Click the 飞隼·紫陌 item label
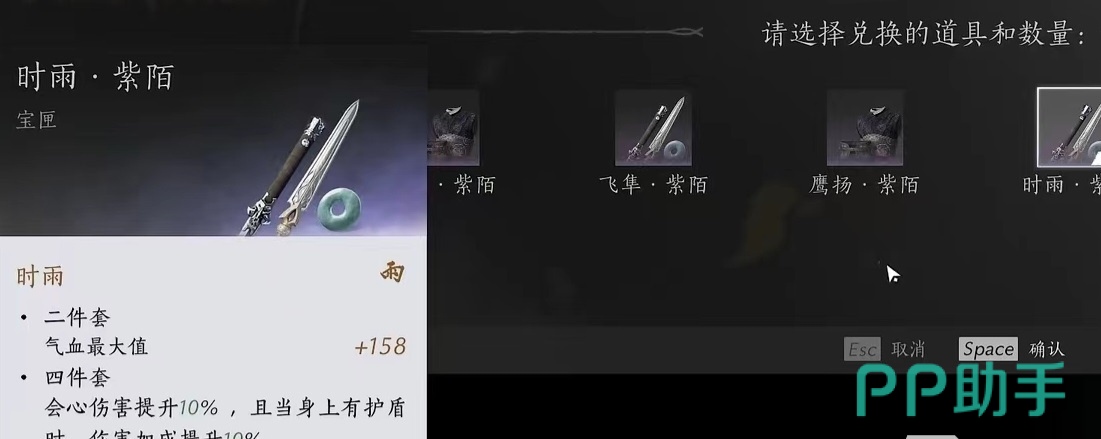The height and width of the screenshot is (439, 1101). pyautogui.click(x=652, y=185)
